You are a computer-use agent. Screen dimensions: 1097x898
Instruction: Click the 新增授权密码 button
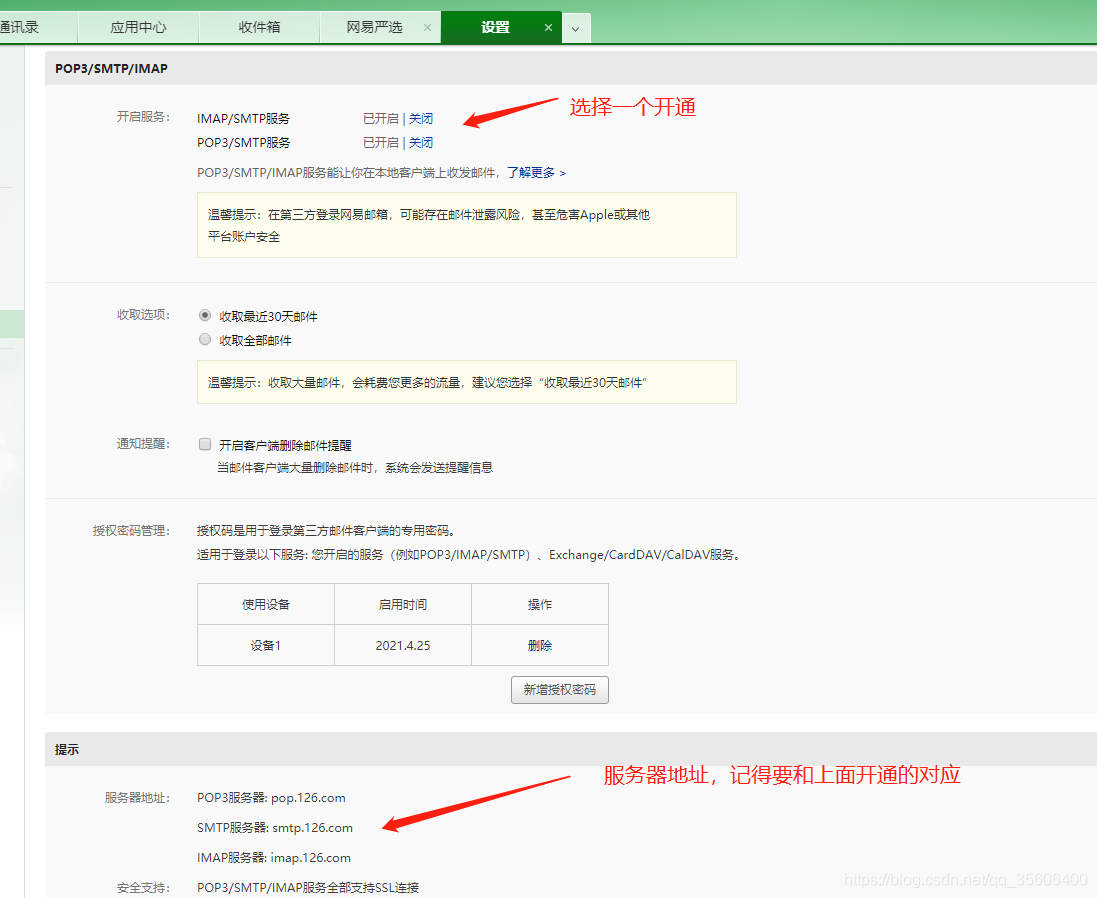[x=560, y=690]
